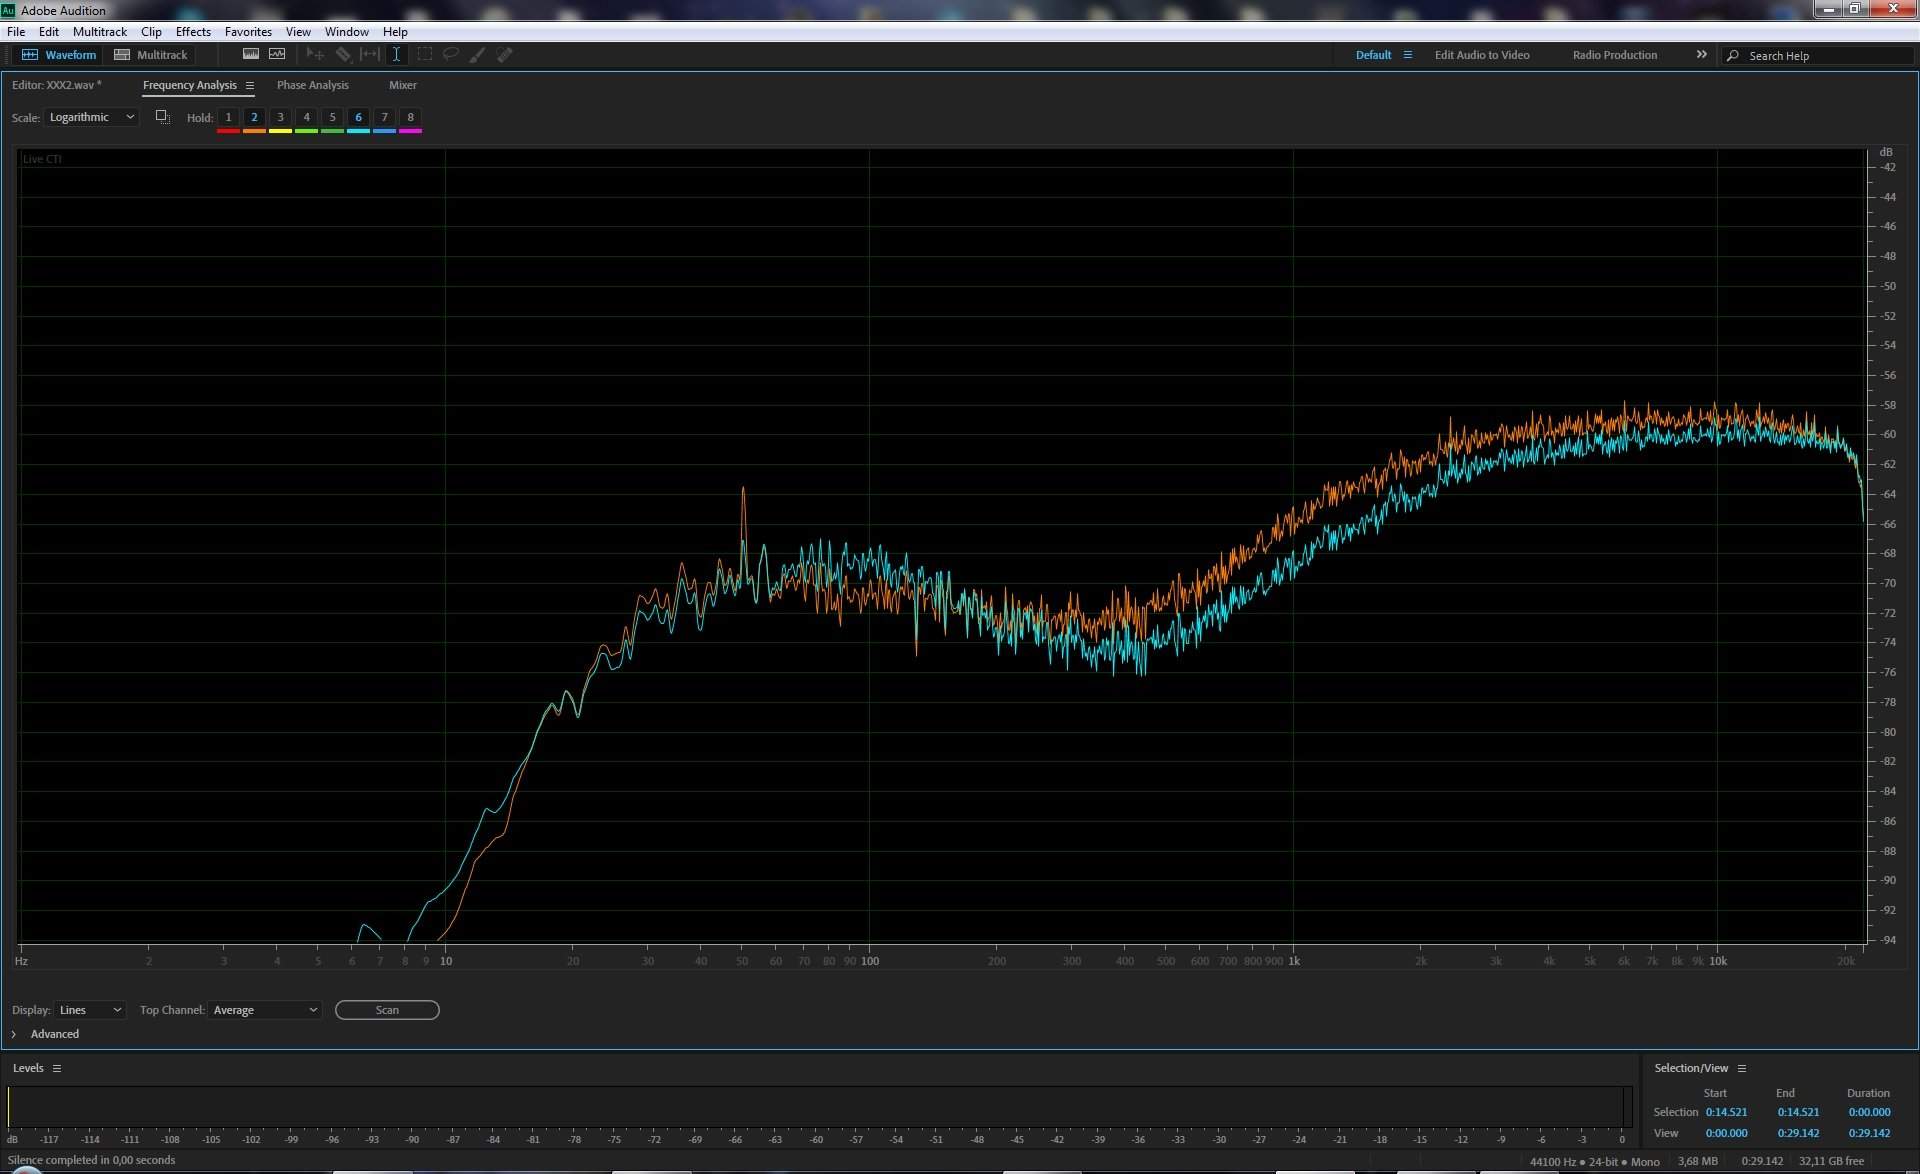
Task: Select the Time Selection tool
Action: [396, 55]
